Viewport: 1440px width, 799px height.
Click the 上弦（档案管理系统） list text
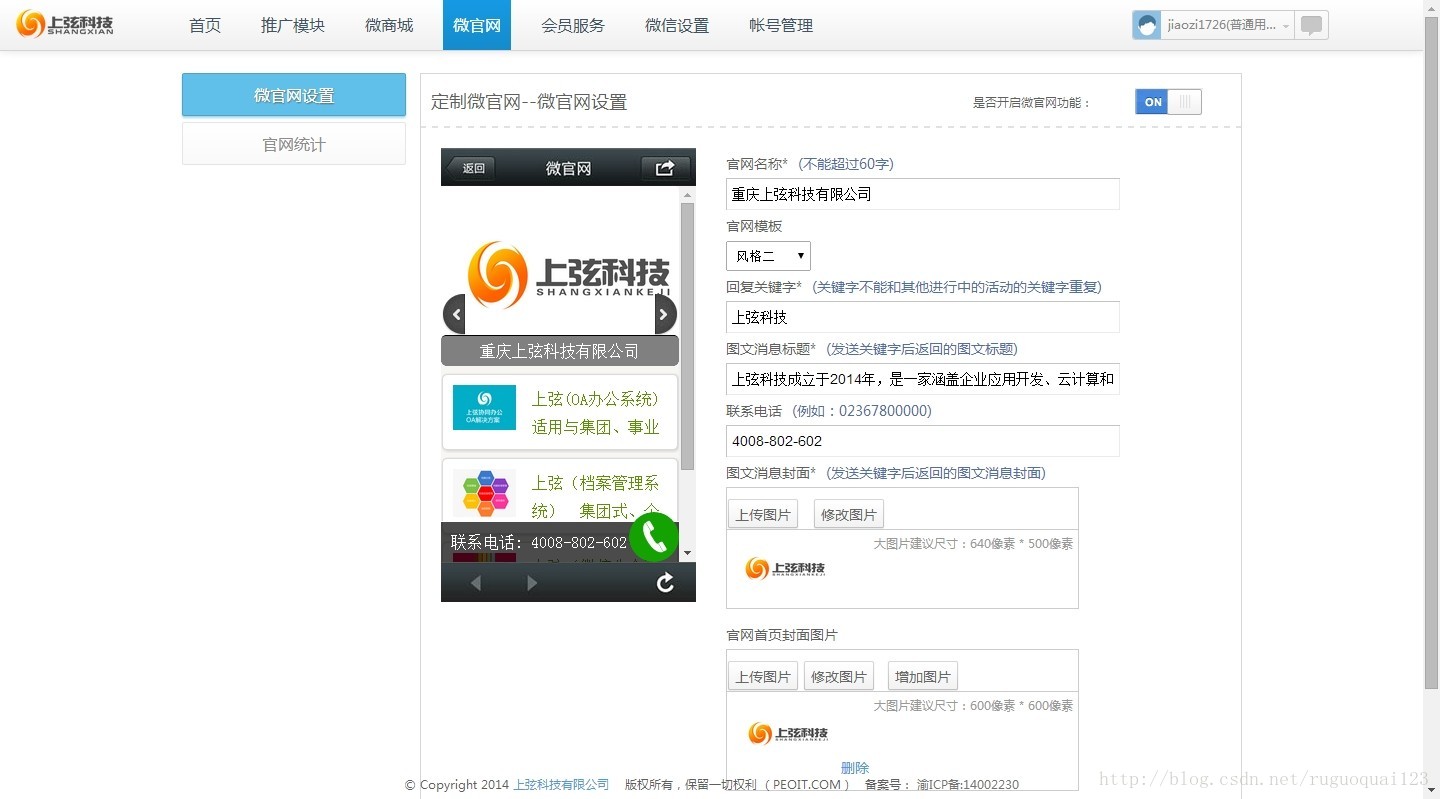click(596, 497)
